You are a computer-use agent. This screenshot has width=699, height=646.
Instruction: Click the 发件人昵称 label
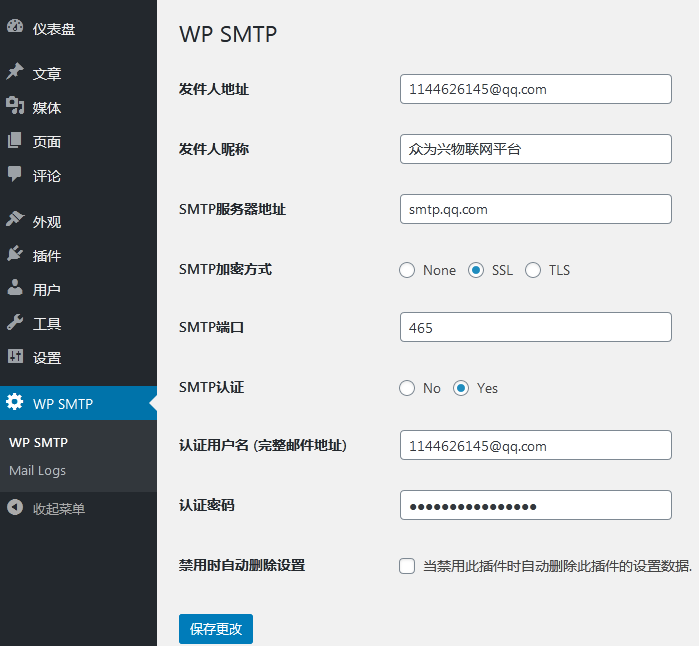[x=214, y=149]
